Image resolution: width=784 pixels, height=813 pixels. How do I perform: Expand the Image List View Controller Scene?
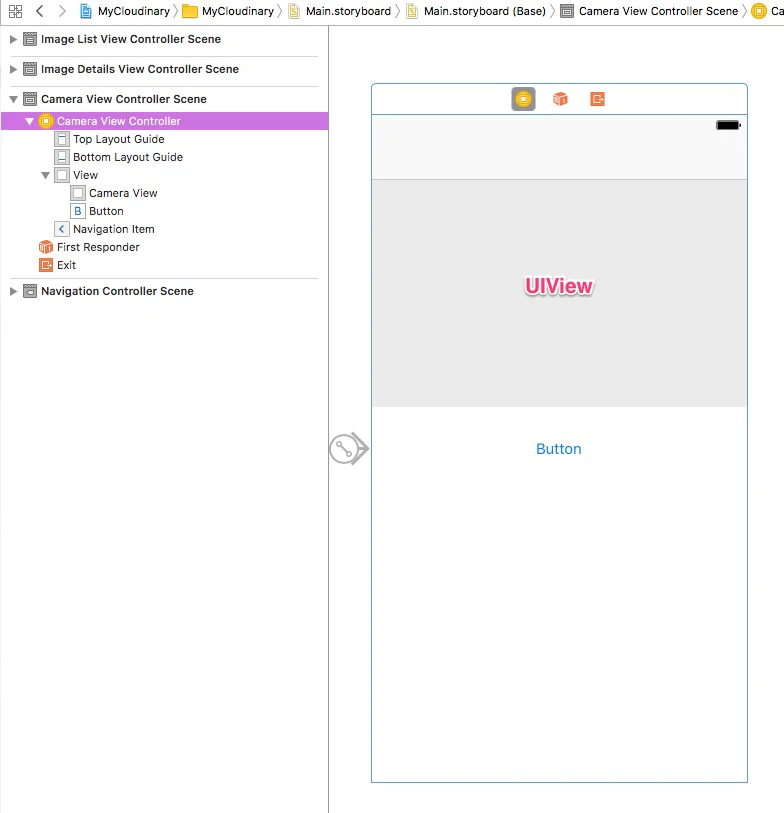coord(13,39)
